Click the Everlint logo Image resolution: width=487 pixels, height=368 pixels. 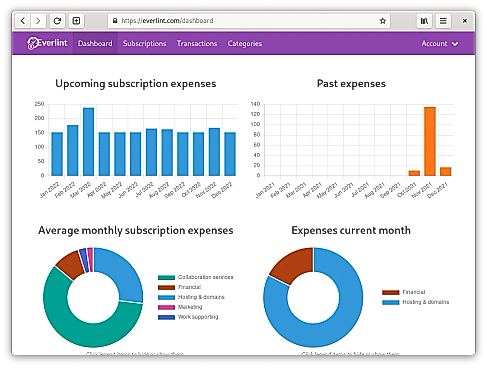click(47, 43)
